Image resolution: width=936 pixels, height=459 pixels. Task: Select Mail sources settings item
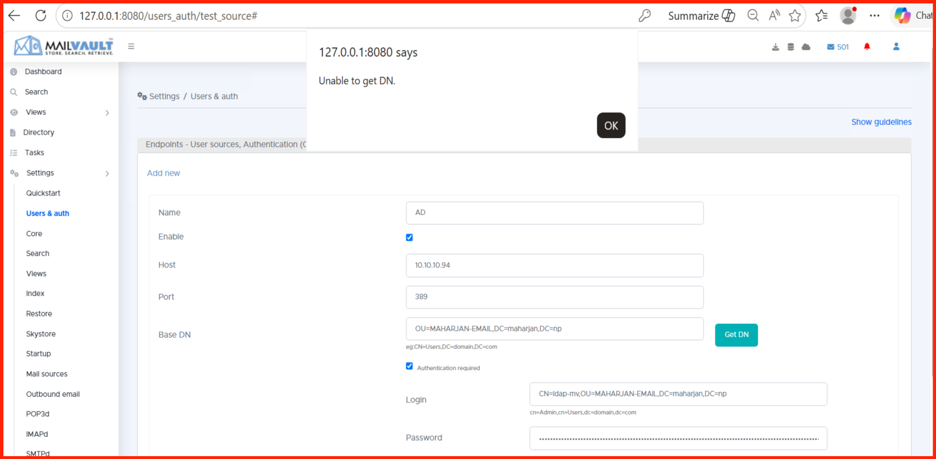(47, 374)
